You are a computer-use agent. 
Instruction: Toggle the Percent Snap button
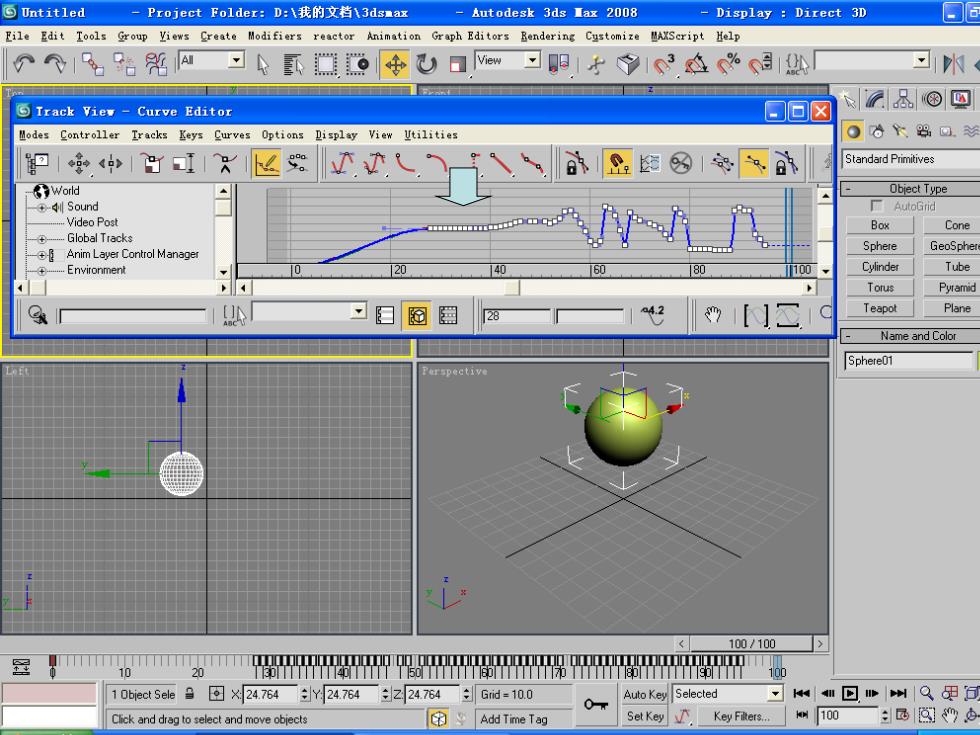[x=728, y=64]
